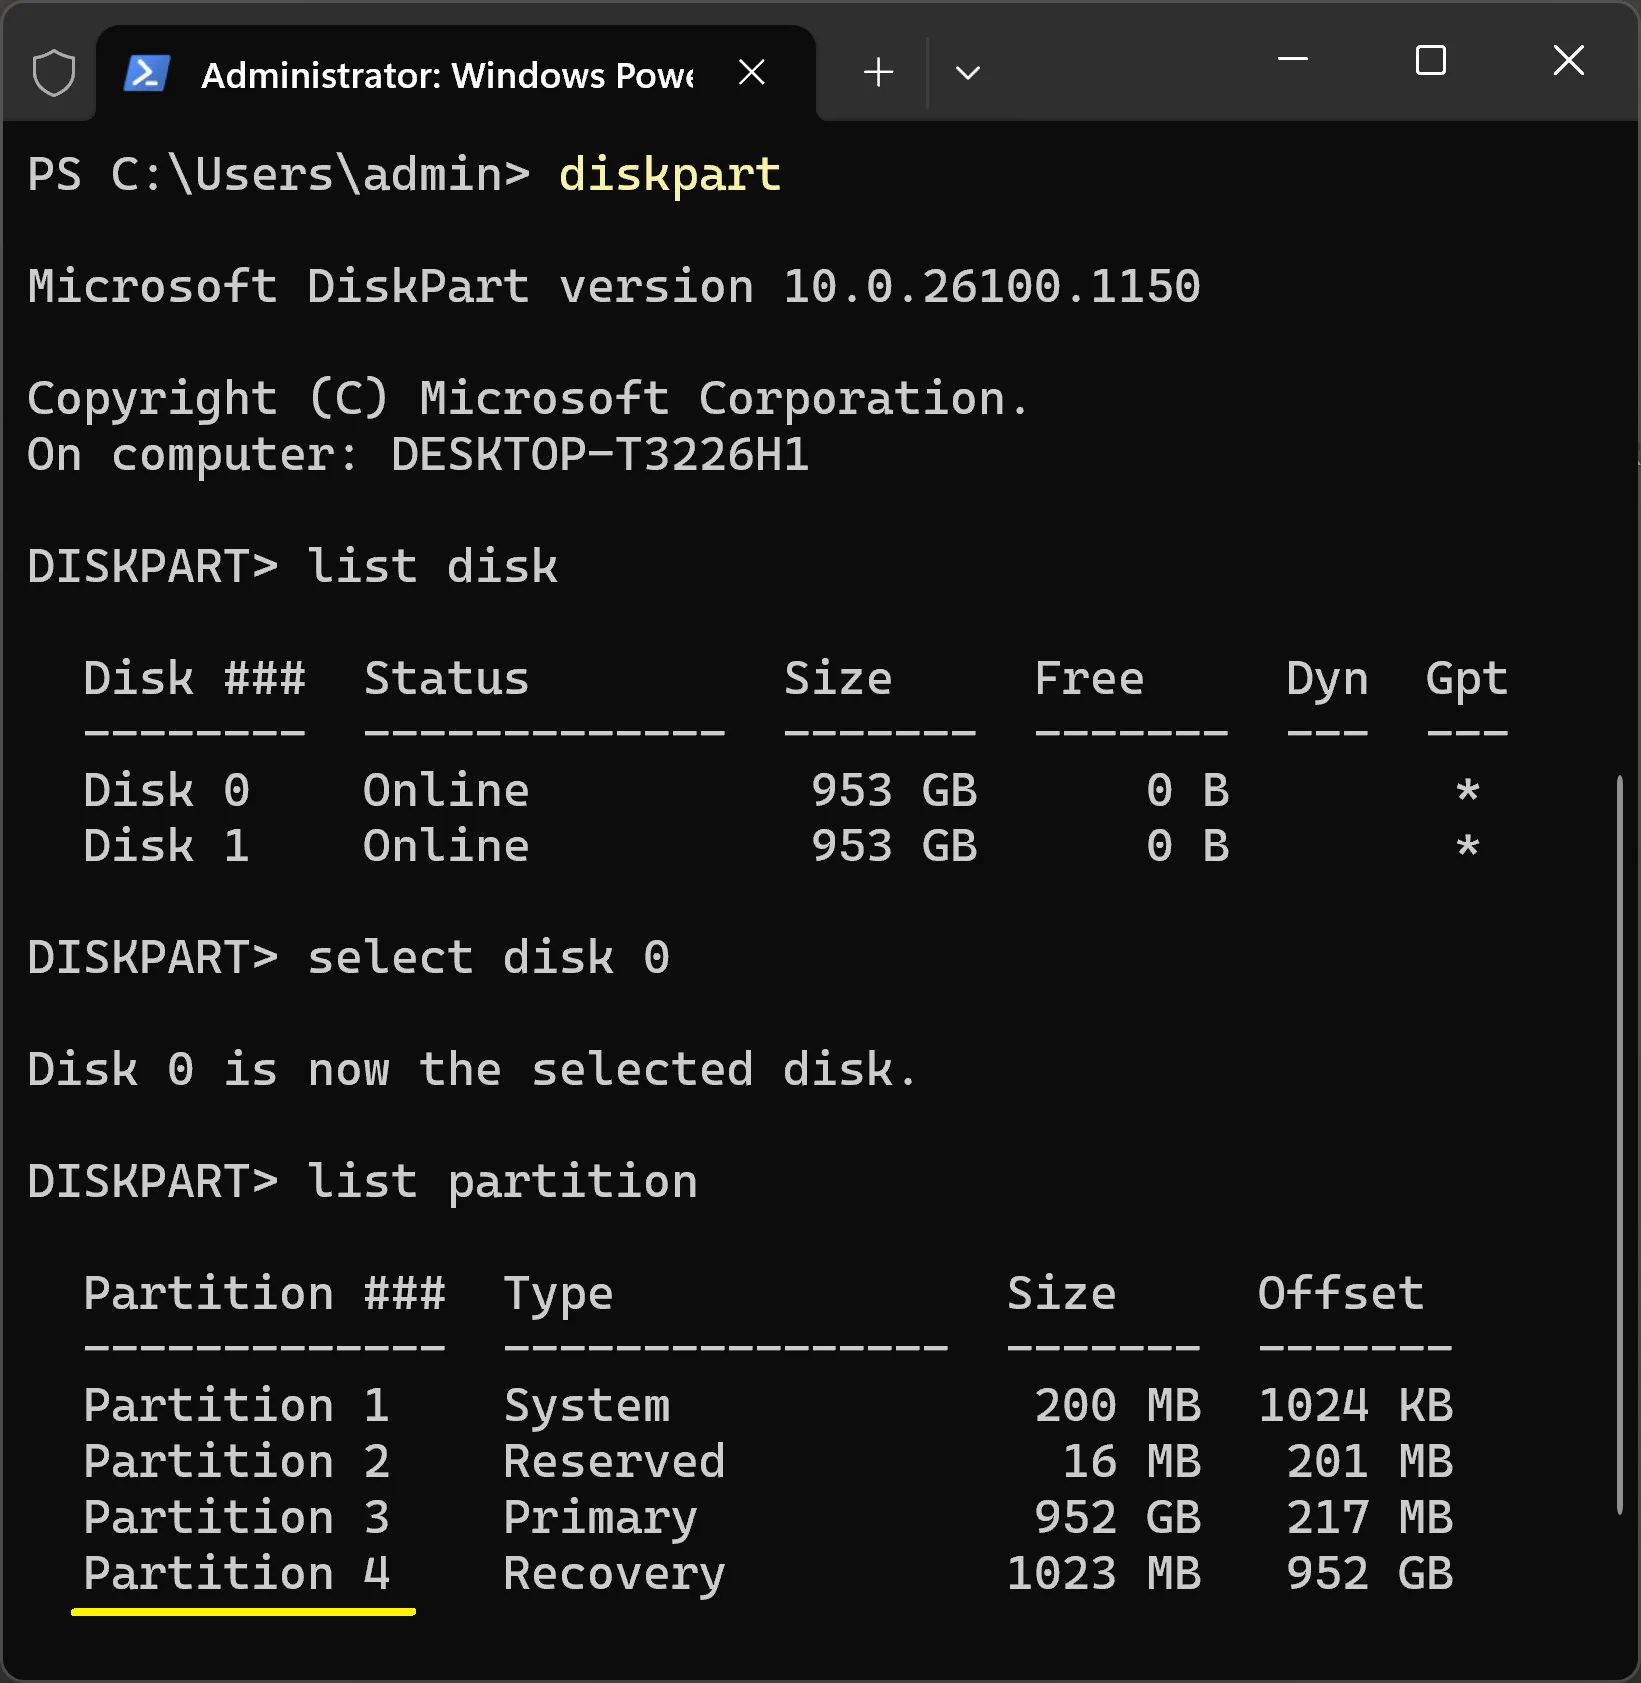The height and width of the screenshot is (1683, 1641).
Task: Click the 'Microsoft DiskPart version 10.0.26100.1150' line
Action: click(x=614, y=286)
